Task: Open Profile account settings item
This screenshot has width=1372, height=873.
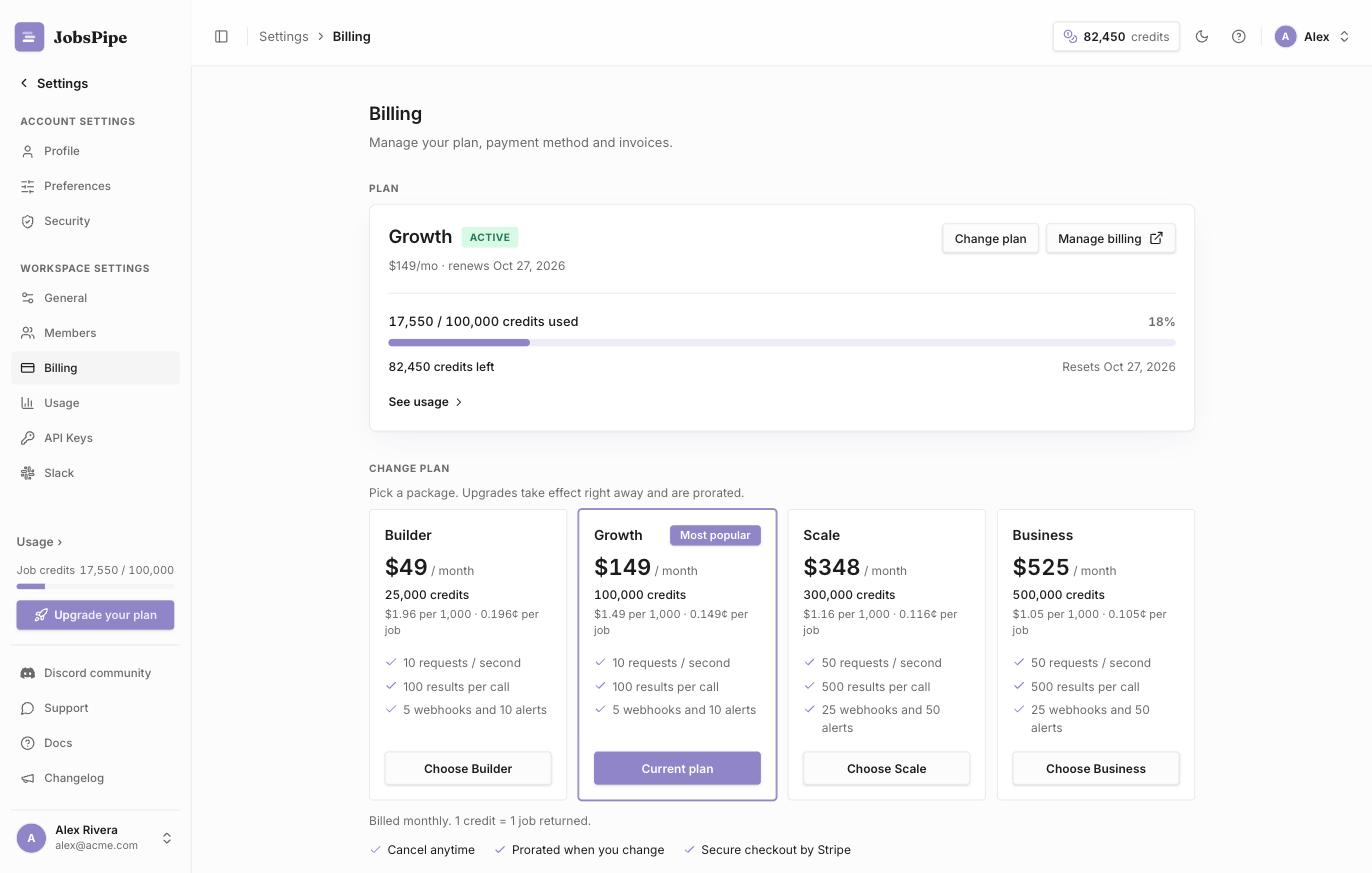Action: point(96,151)
